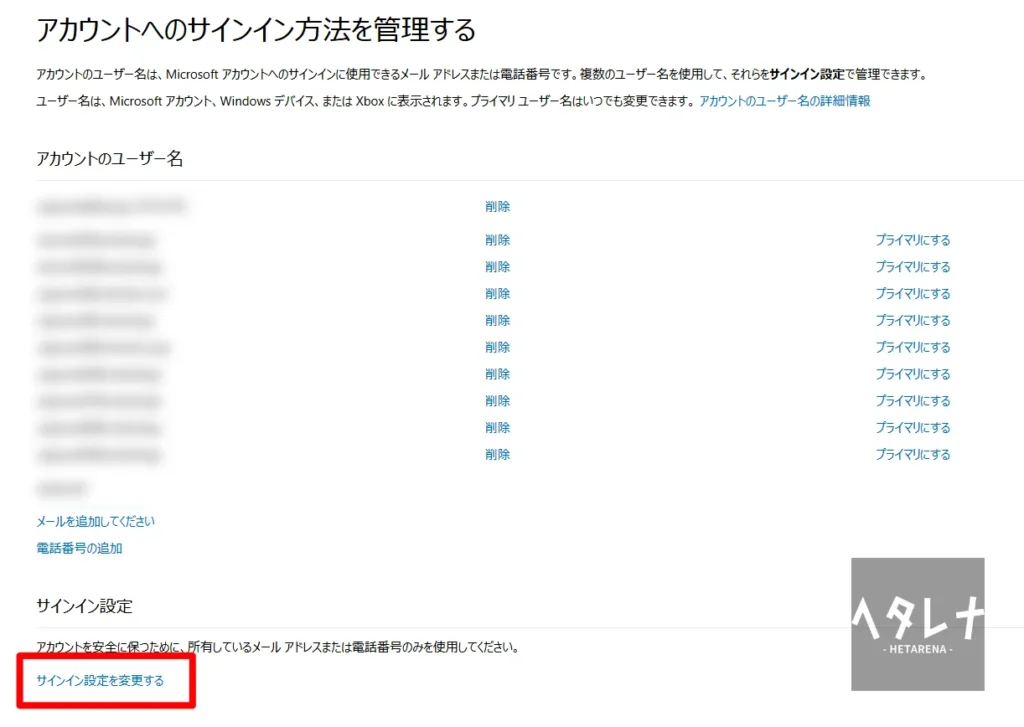Click プライマリにする in the seventh username row

pos(912,374)
